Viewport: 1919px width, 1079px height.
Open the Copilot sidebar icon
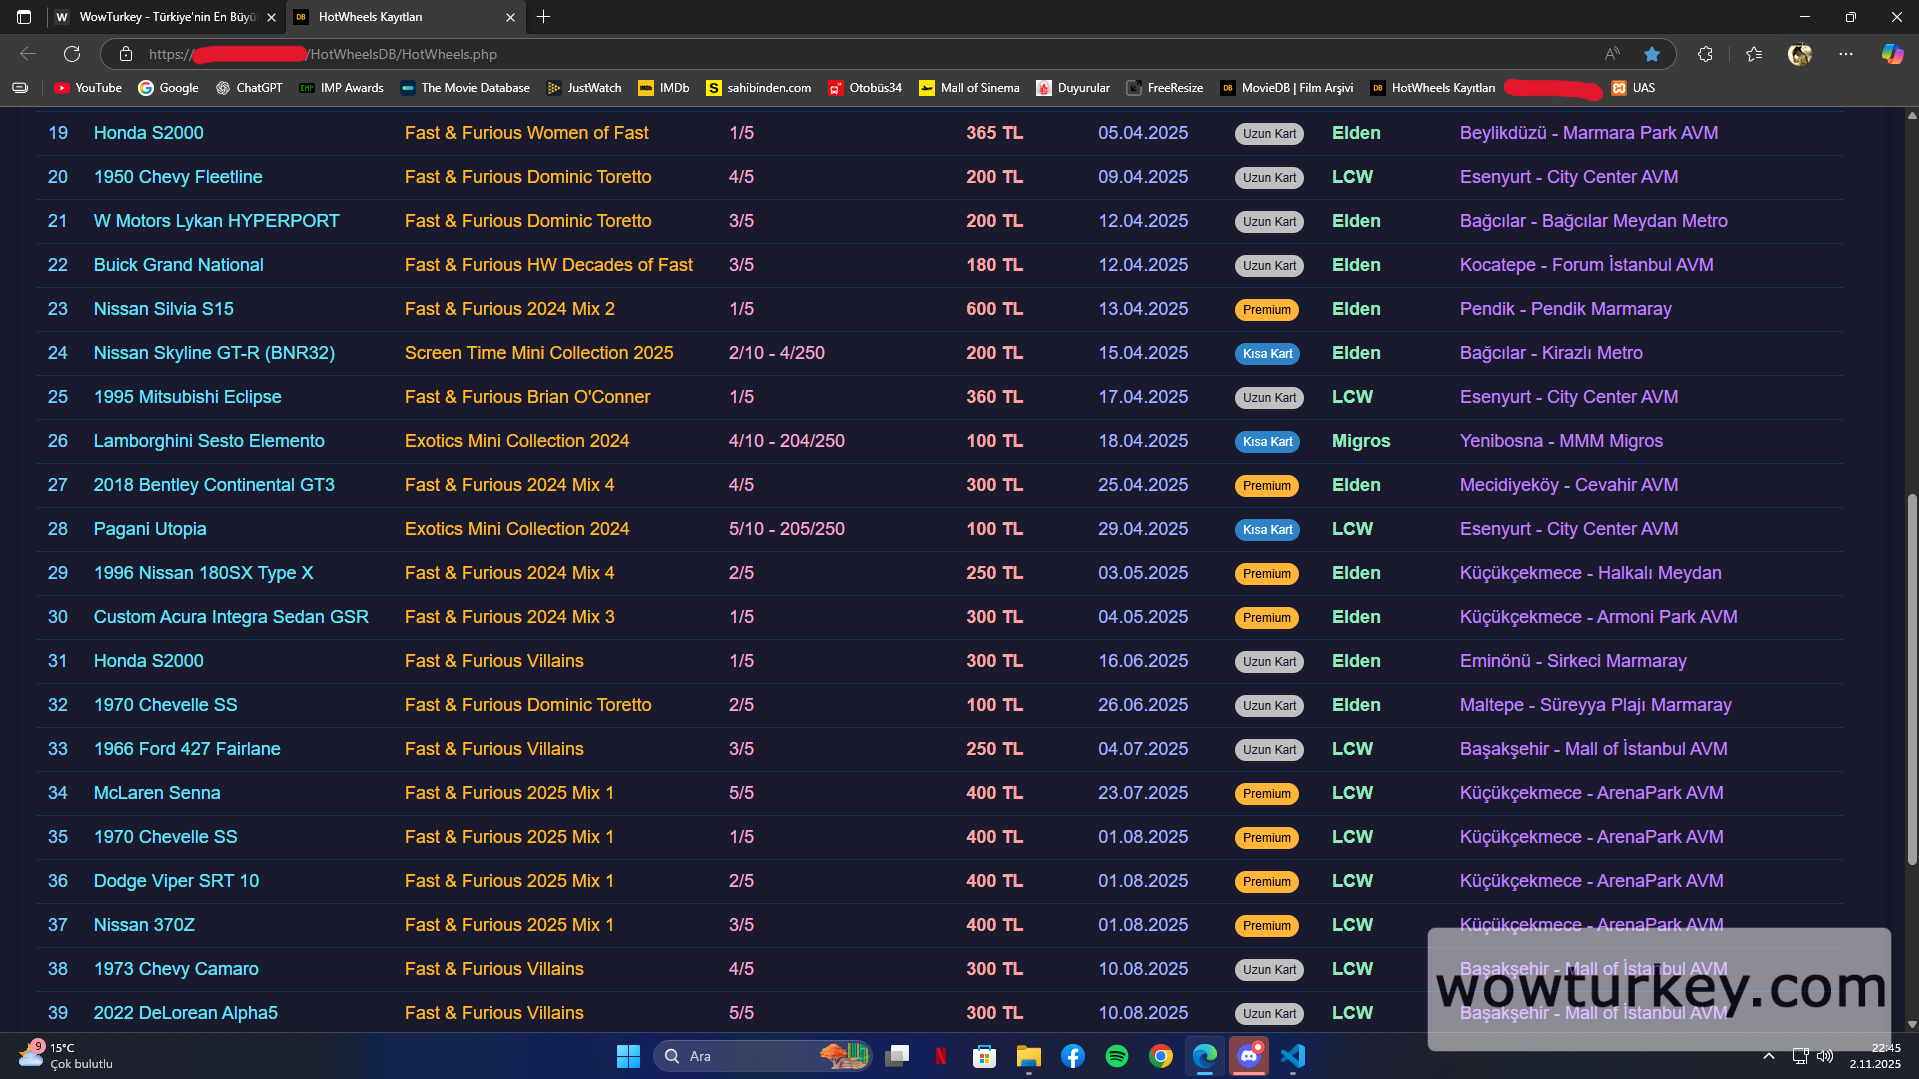tap(1891, 54)
